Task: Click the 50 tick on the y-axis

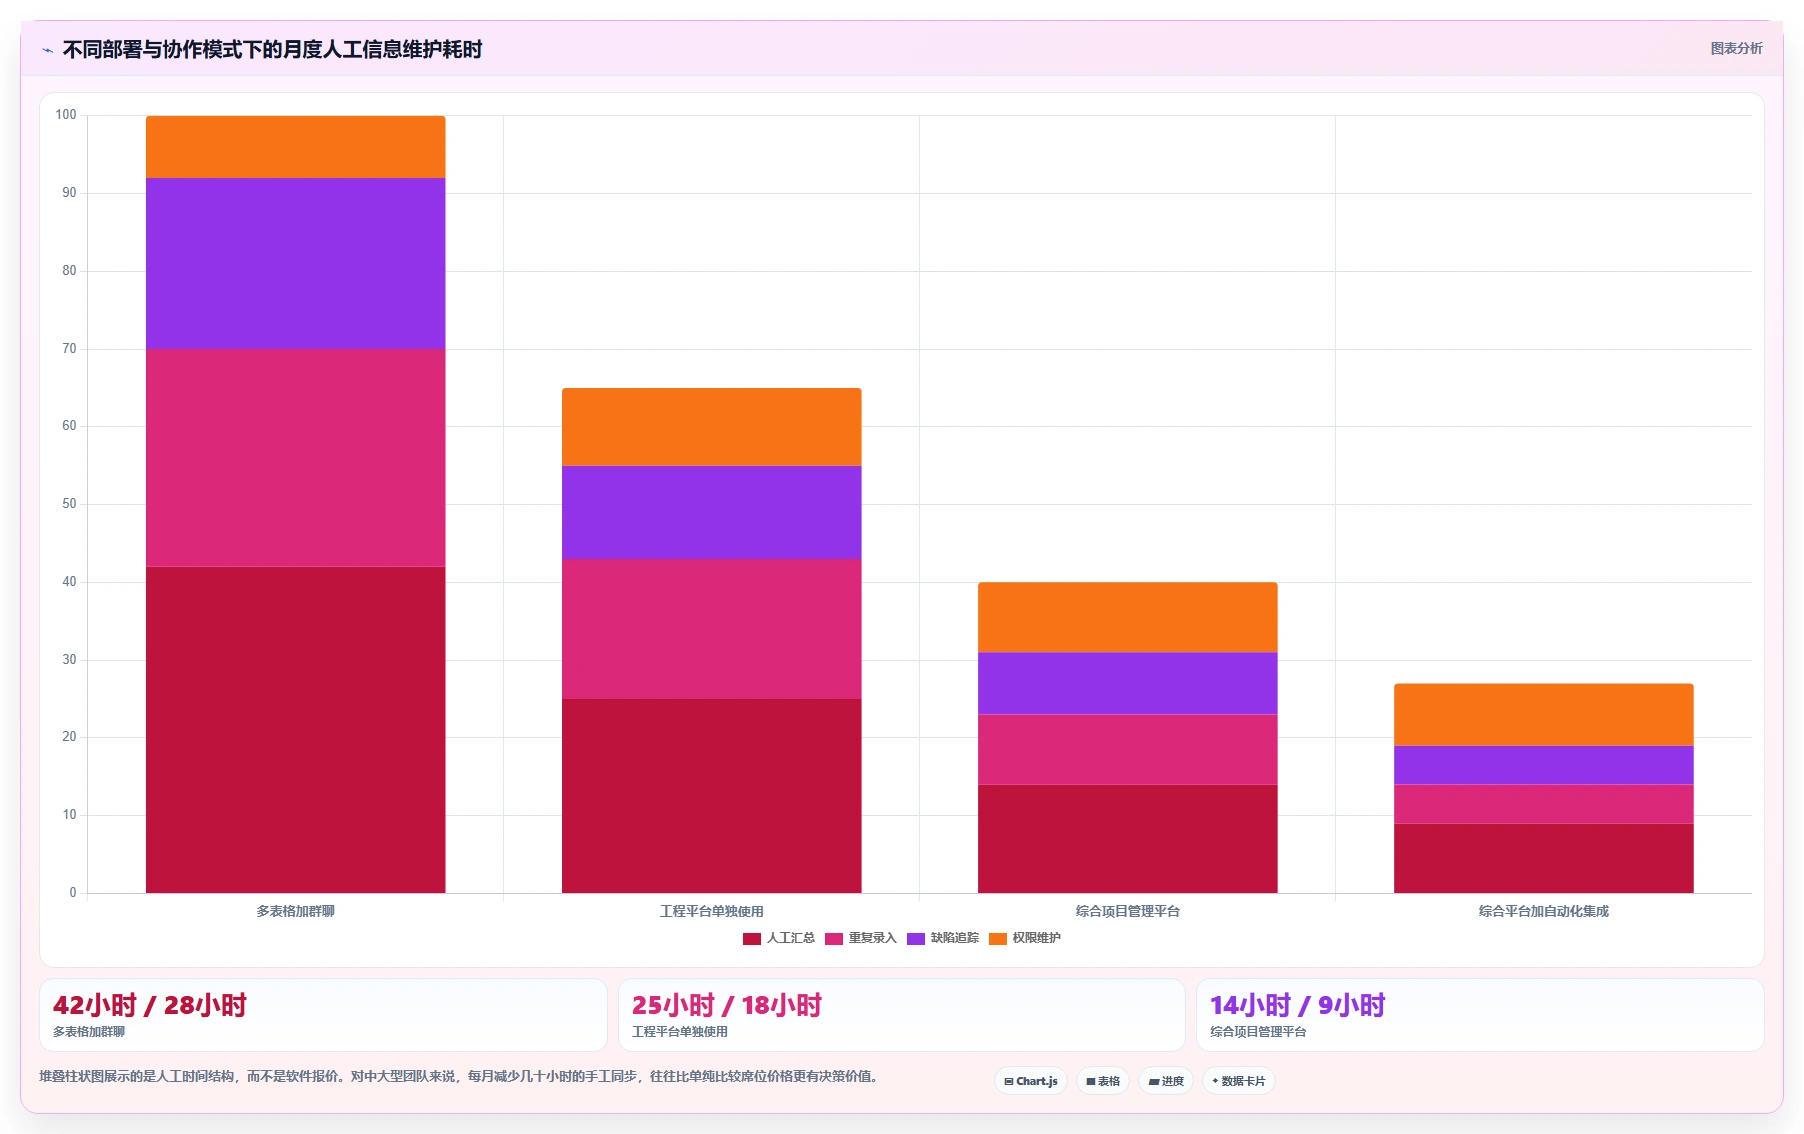Action: click(69, 504)
